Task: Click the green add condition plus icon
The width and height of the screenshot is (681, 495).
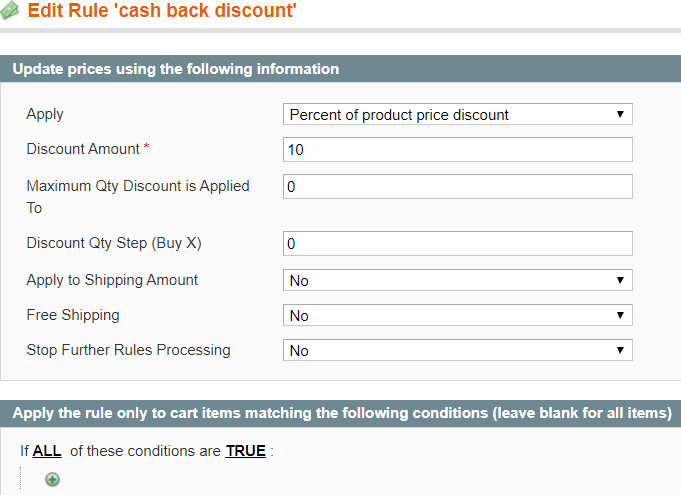Action: 52,479
